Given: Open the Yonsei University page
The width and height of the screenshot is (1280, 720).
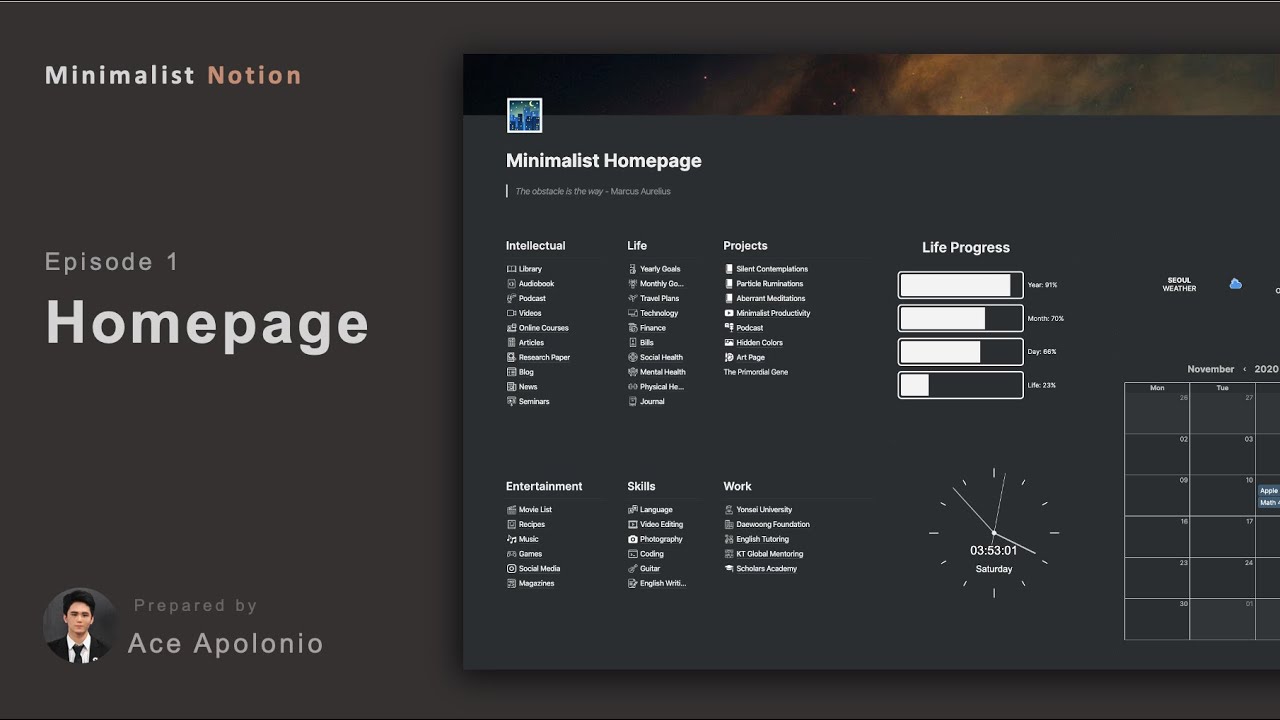Looking at the screenshot, I should [x=764, y=510].
